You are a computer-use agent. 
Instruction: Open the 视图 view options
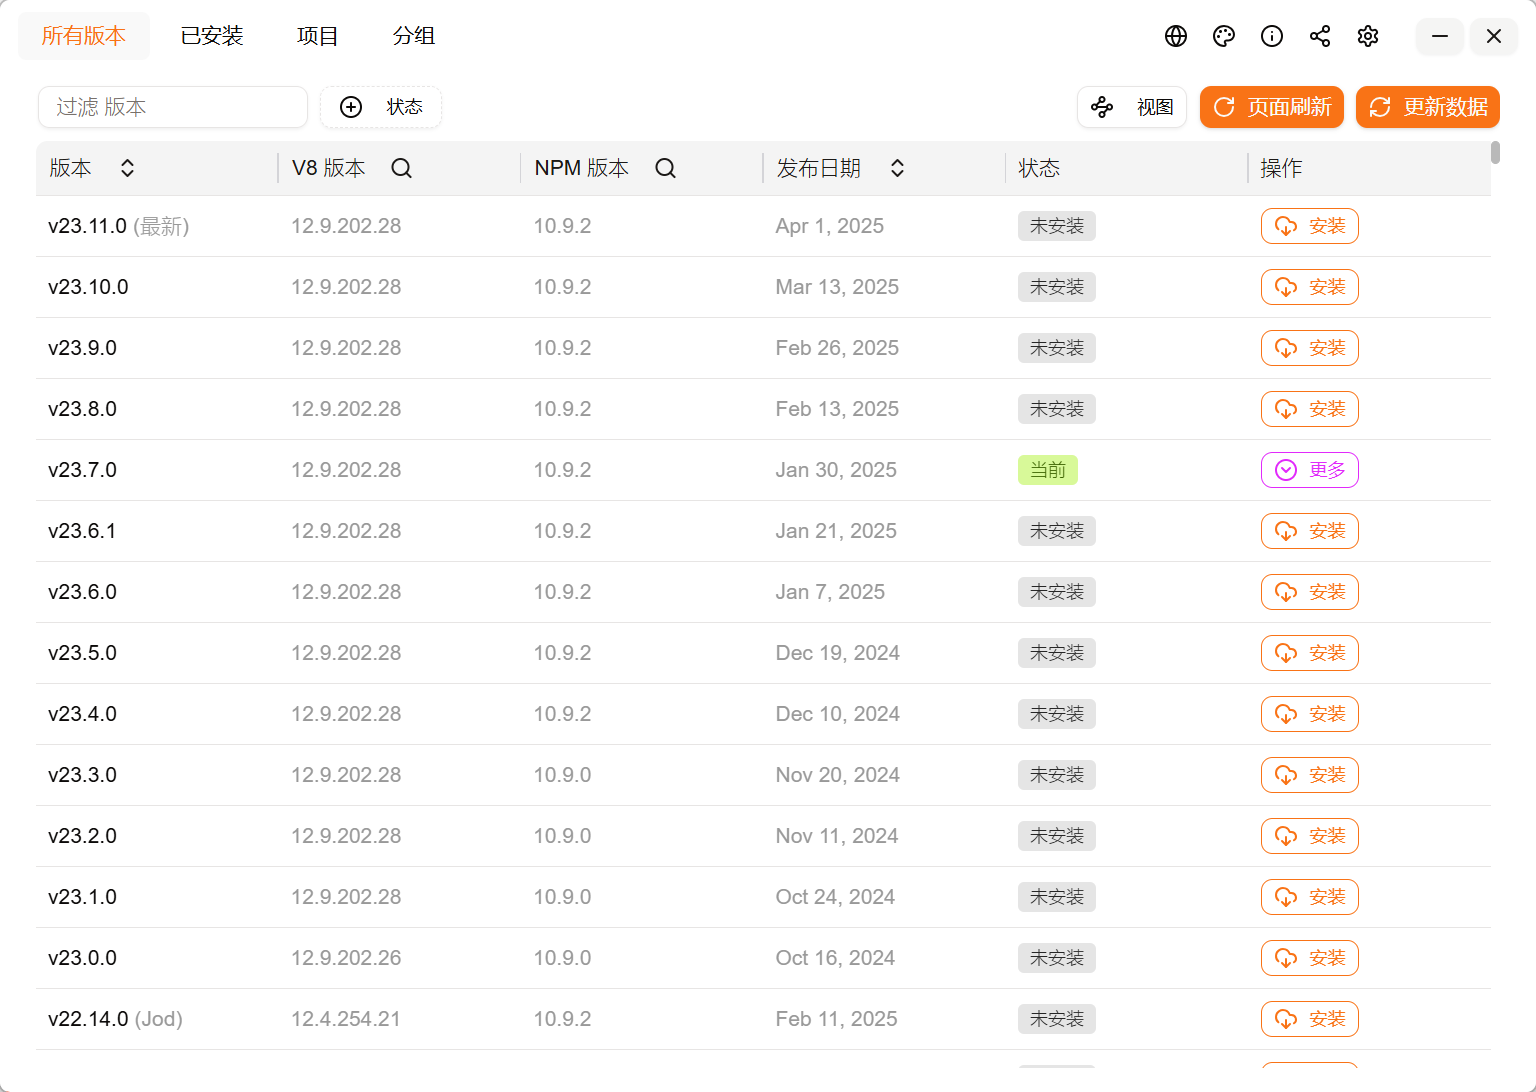pos(1132,107)
